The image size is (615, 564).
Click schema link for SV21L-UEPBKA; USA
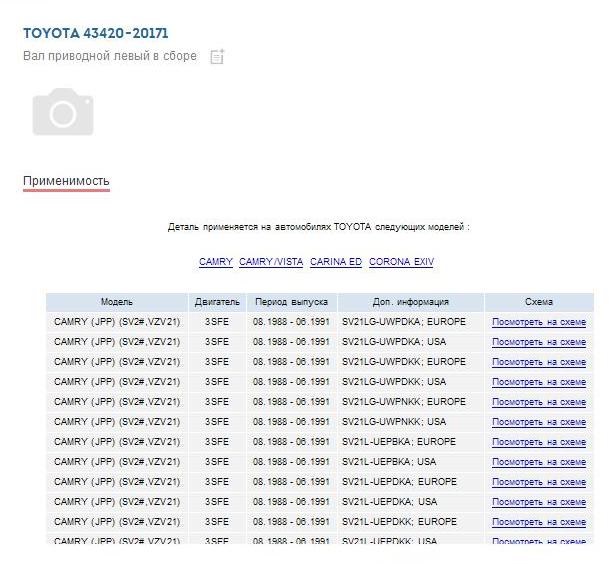(538, 462)
